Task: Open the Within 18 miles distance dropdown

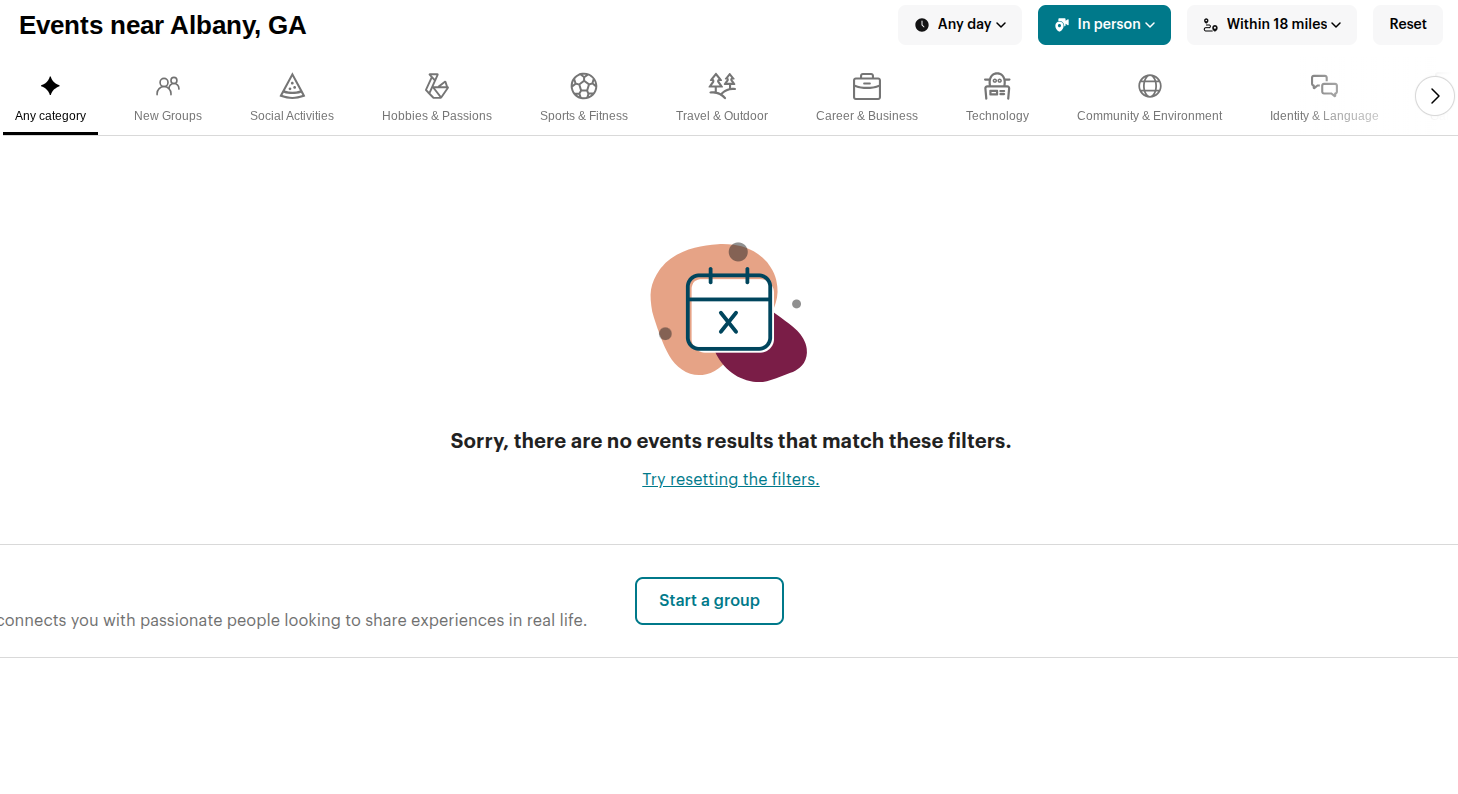Action: click(x=1272, y=25)
